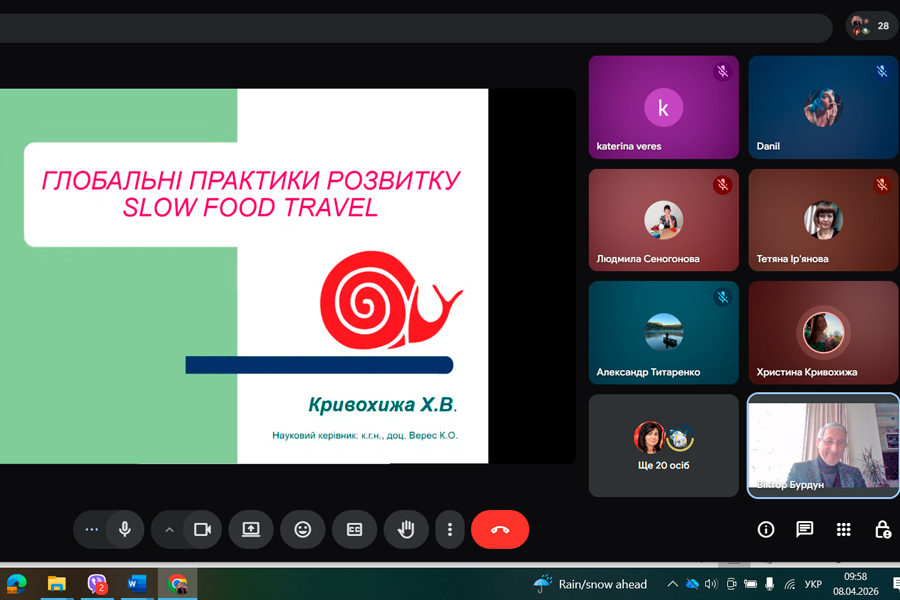The height and width of the screenshot is (600, 900).
Task: Show the 28 participants list
Action: point(871,26)
